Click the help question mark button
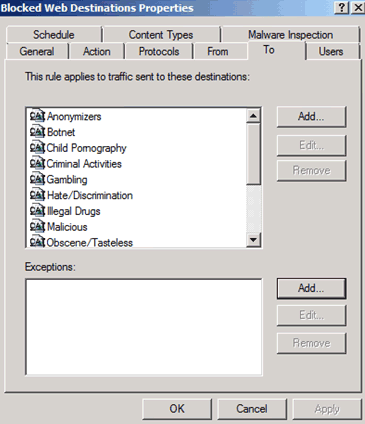This screenshot has height=424, width=365. [x=342, y=7]
